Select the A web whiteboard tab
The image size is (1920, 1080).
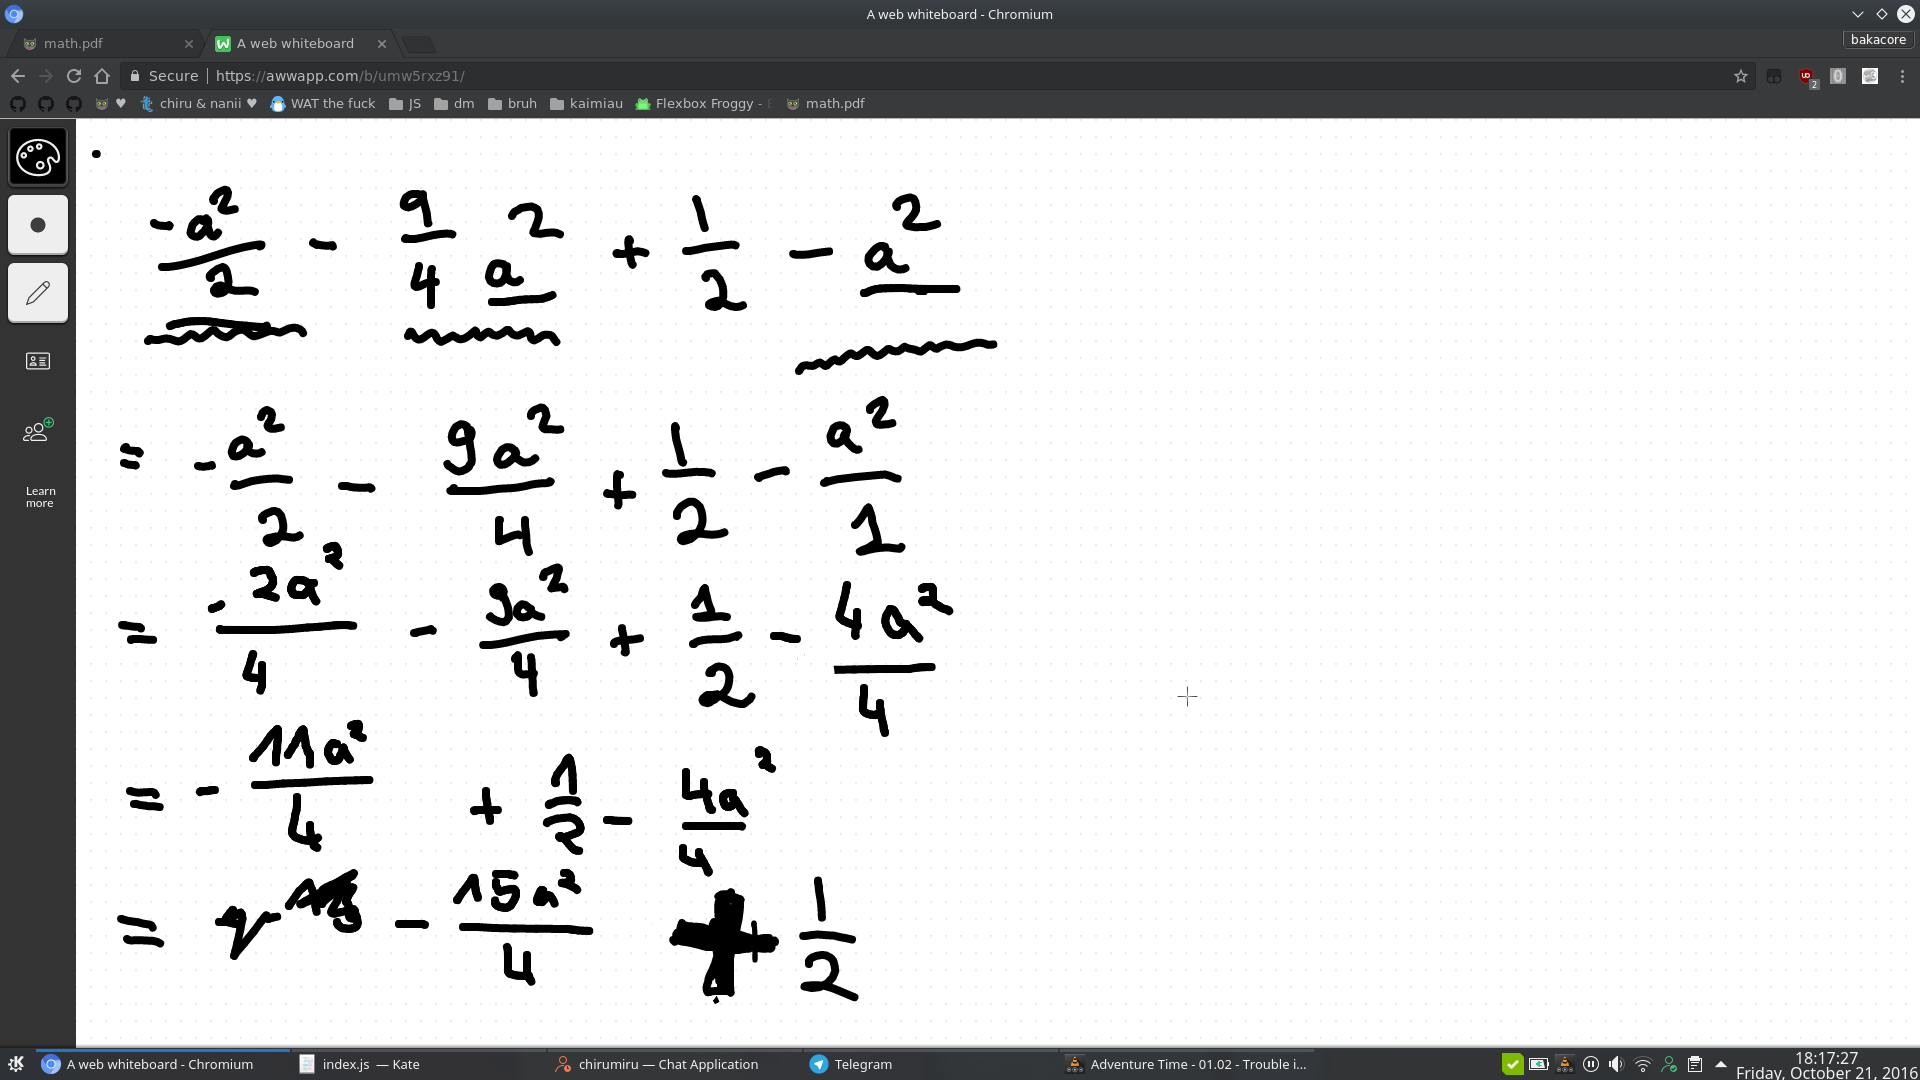300,44
